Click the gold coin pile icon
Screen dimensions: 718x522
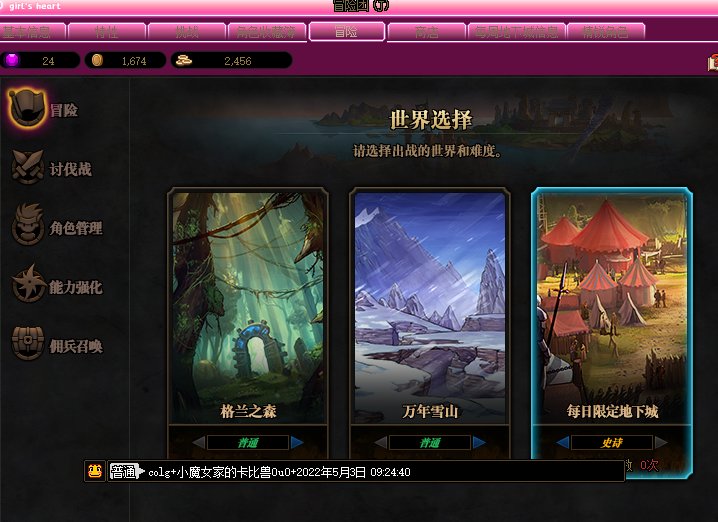click(184, 60)
